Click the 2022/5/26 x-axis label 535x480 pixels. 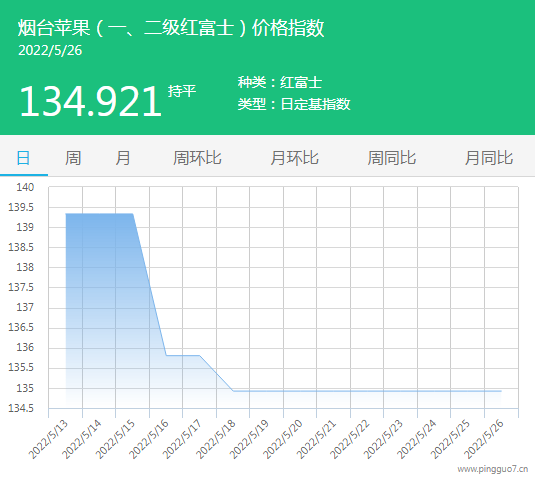point(484,440)
